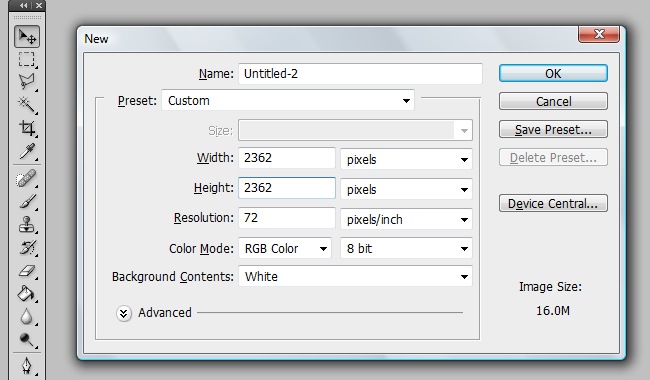This screenshot has height=380, width=650.
Task: Click the Height value field
Action: [287, 188]
